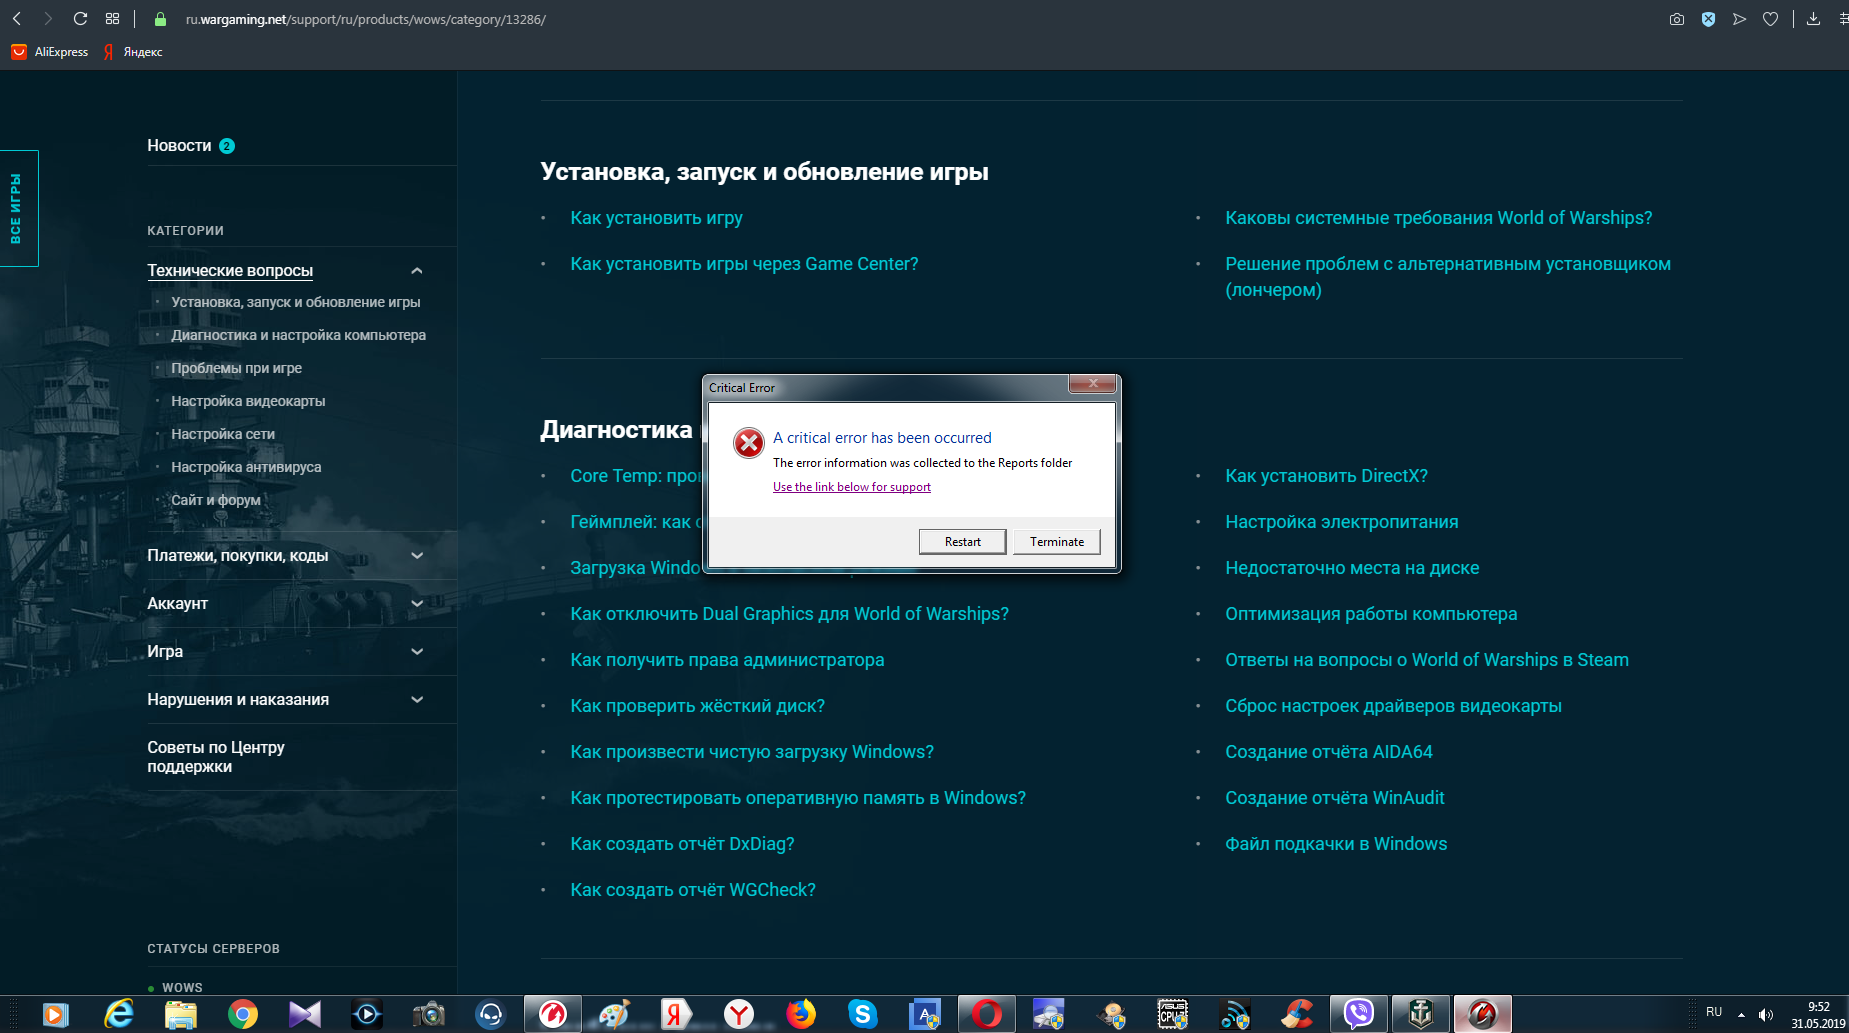Image resolution: width=1849 pixels, height=1033 pixels.
Task: Open the Новости menu item
Action: tap(179, 146)
